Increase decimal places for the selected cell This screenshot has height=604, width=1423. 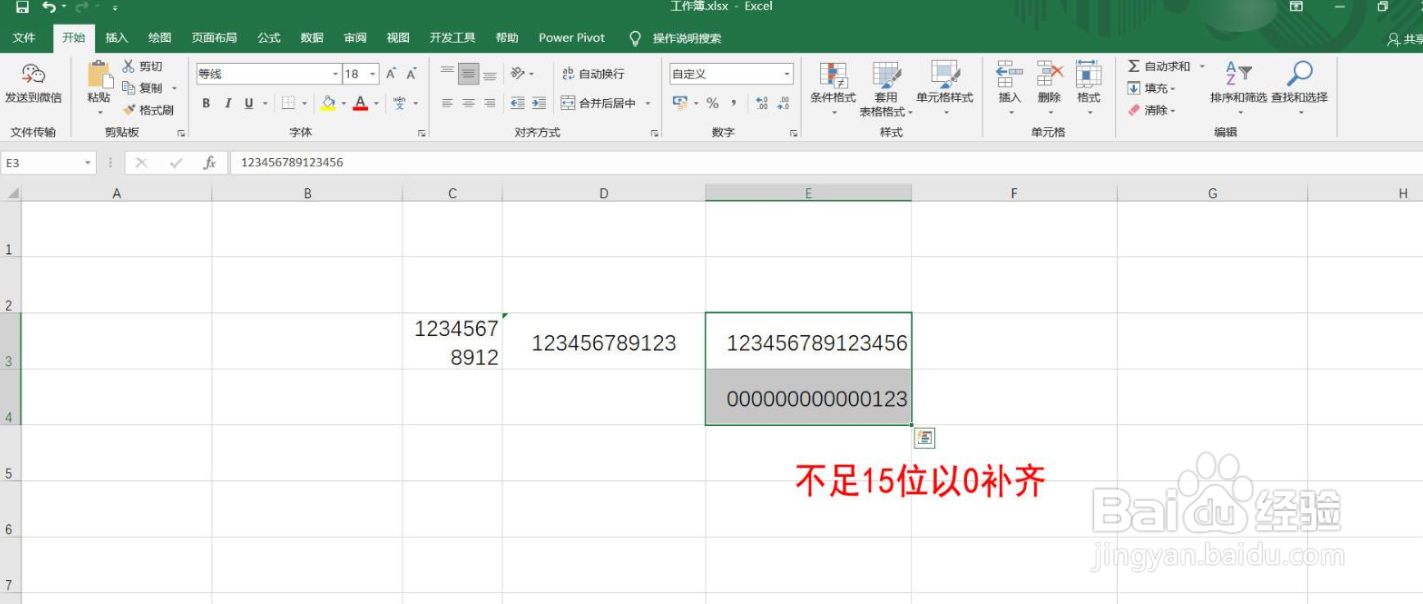click(x=762, y=102)
